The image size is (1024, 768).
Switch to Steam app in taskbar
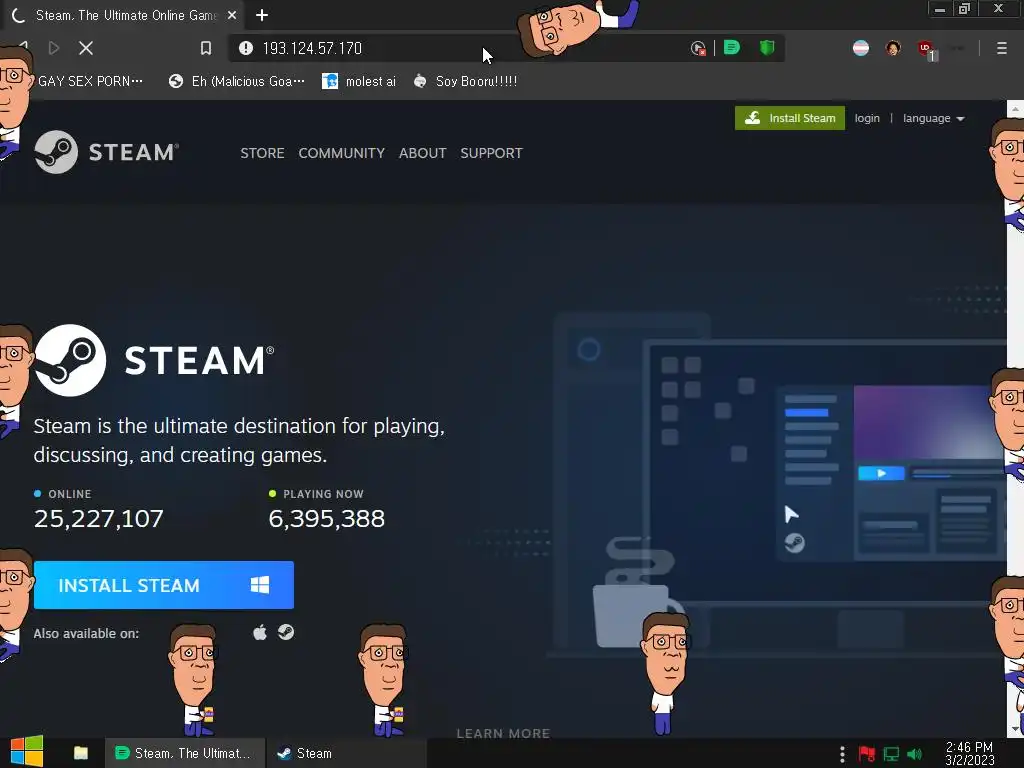pyautogui.click(x=346, y=753)
